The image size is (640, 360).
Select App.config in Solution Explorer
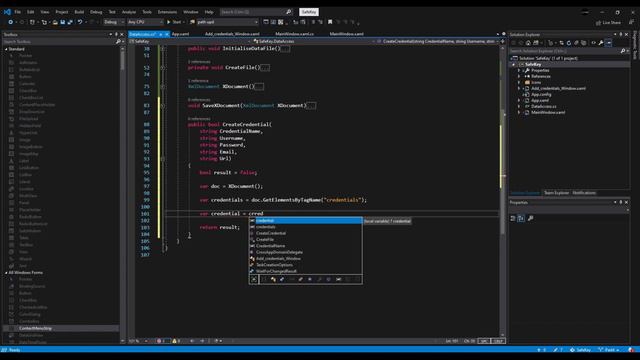[x=541, y=94]
